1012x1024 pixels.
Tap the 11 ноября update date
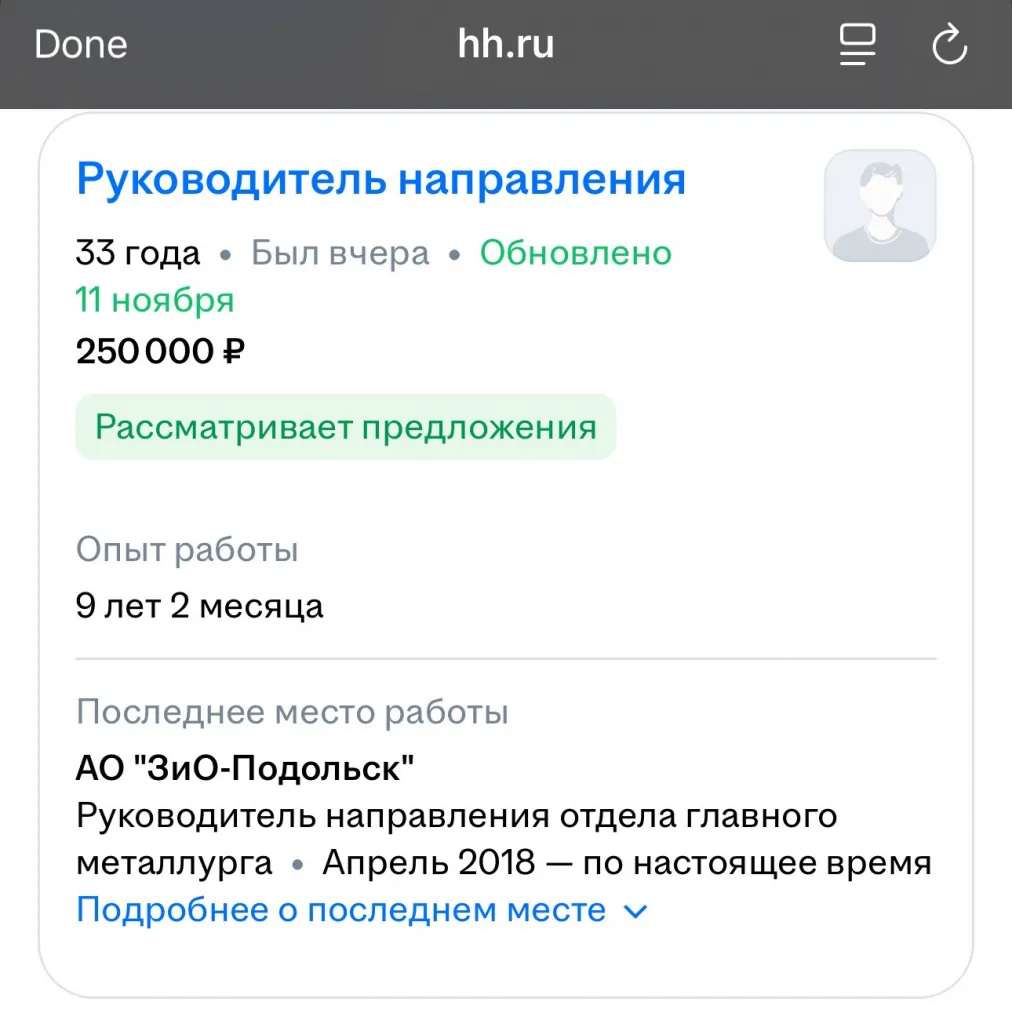pos(155,300)
